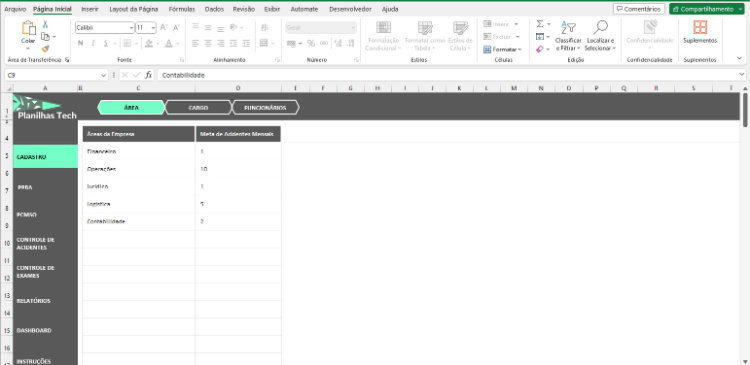Increase decimal places icon
The width and height of the screenshot is (750, 365).
[x=338, y=44]
